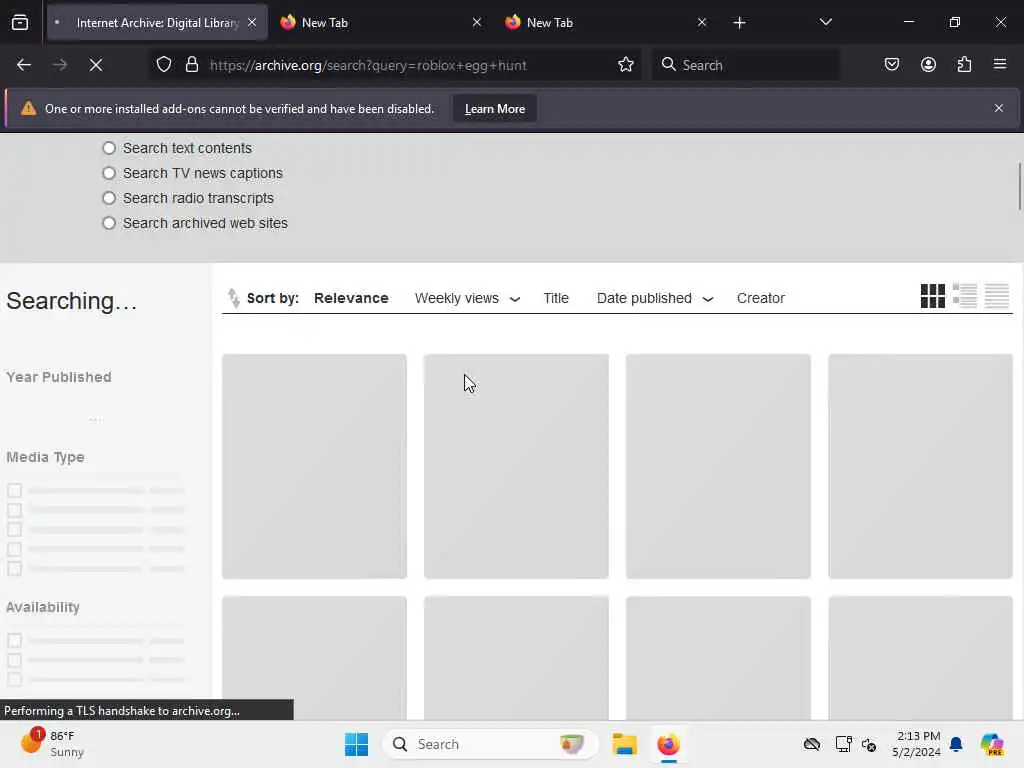Viewport: 1024px width, 768px height.
Task: Open the Windows Start menu
Action: click(357, 744)
